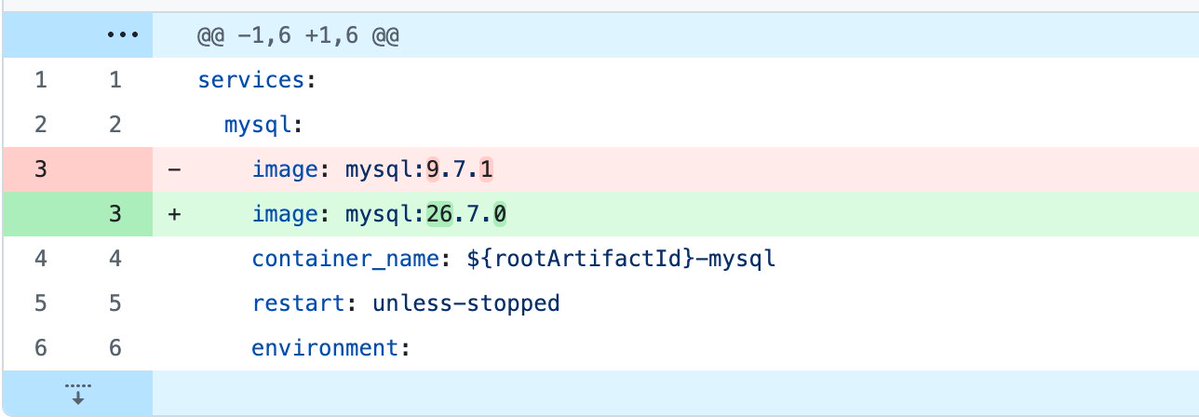Click the new-file line number 6
The image size is (1199, 417).
point(115,348)
